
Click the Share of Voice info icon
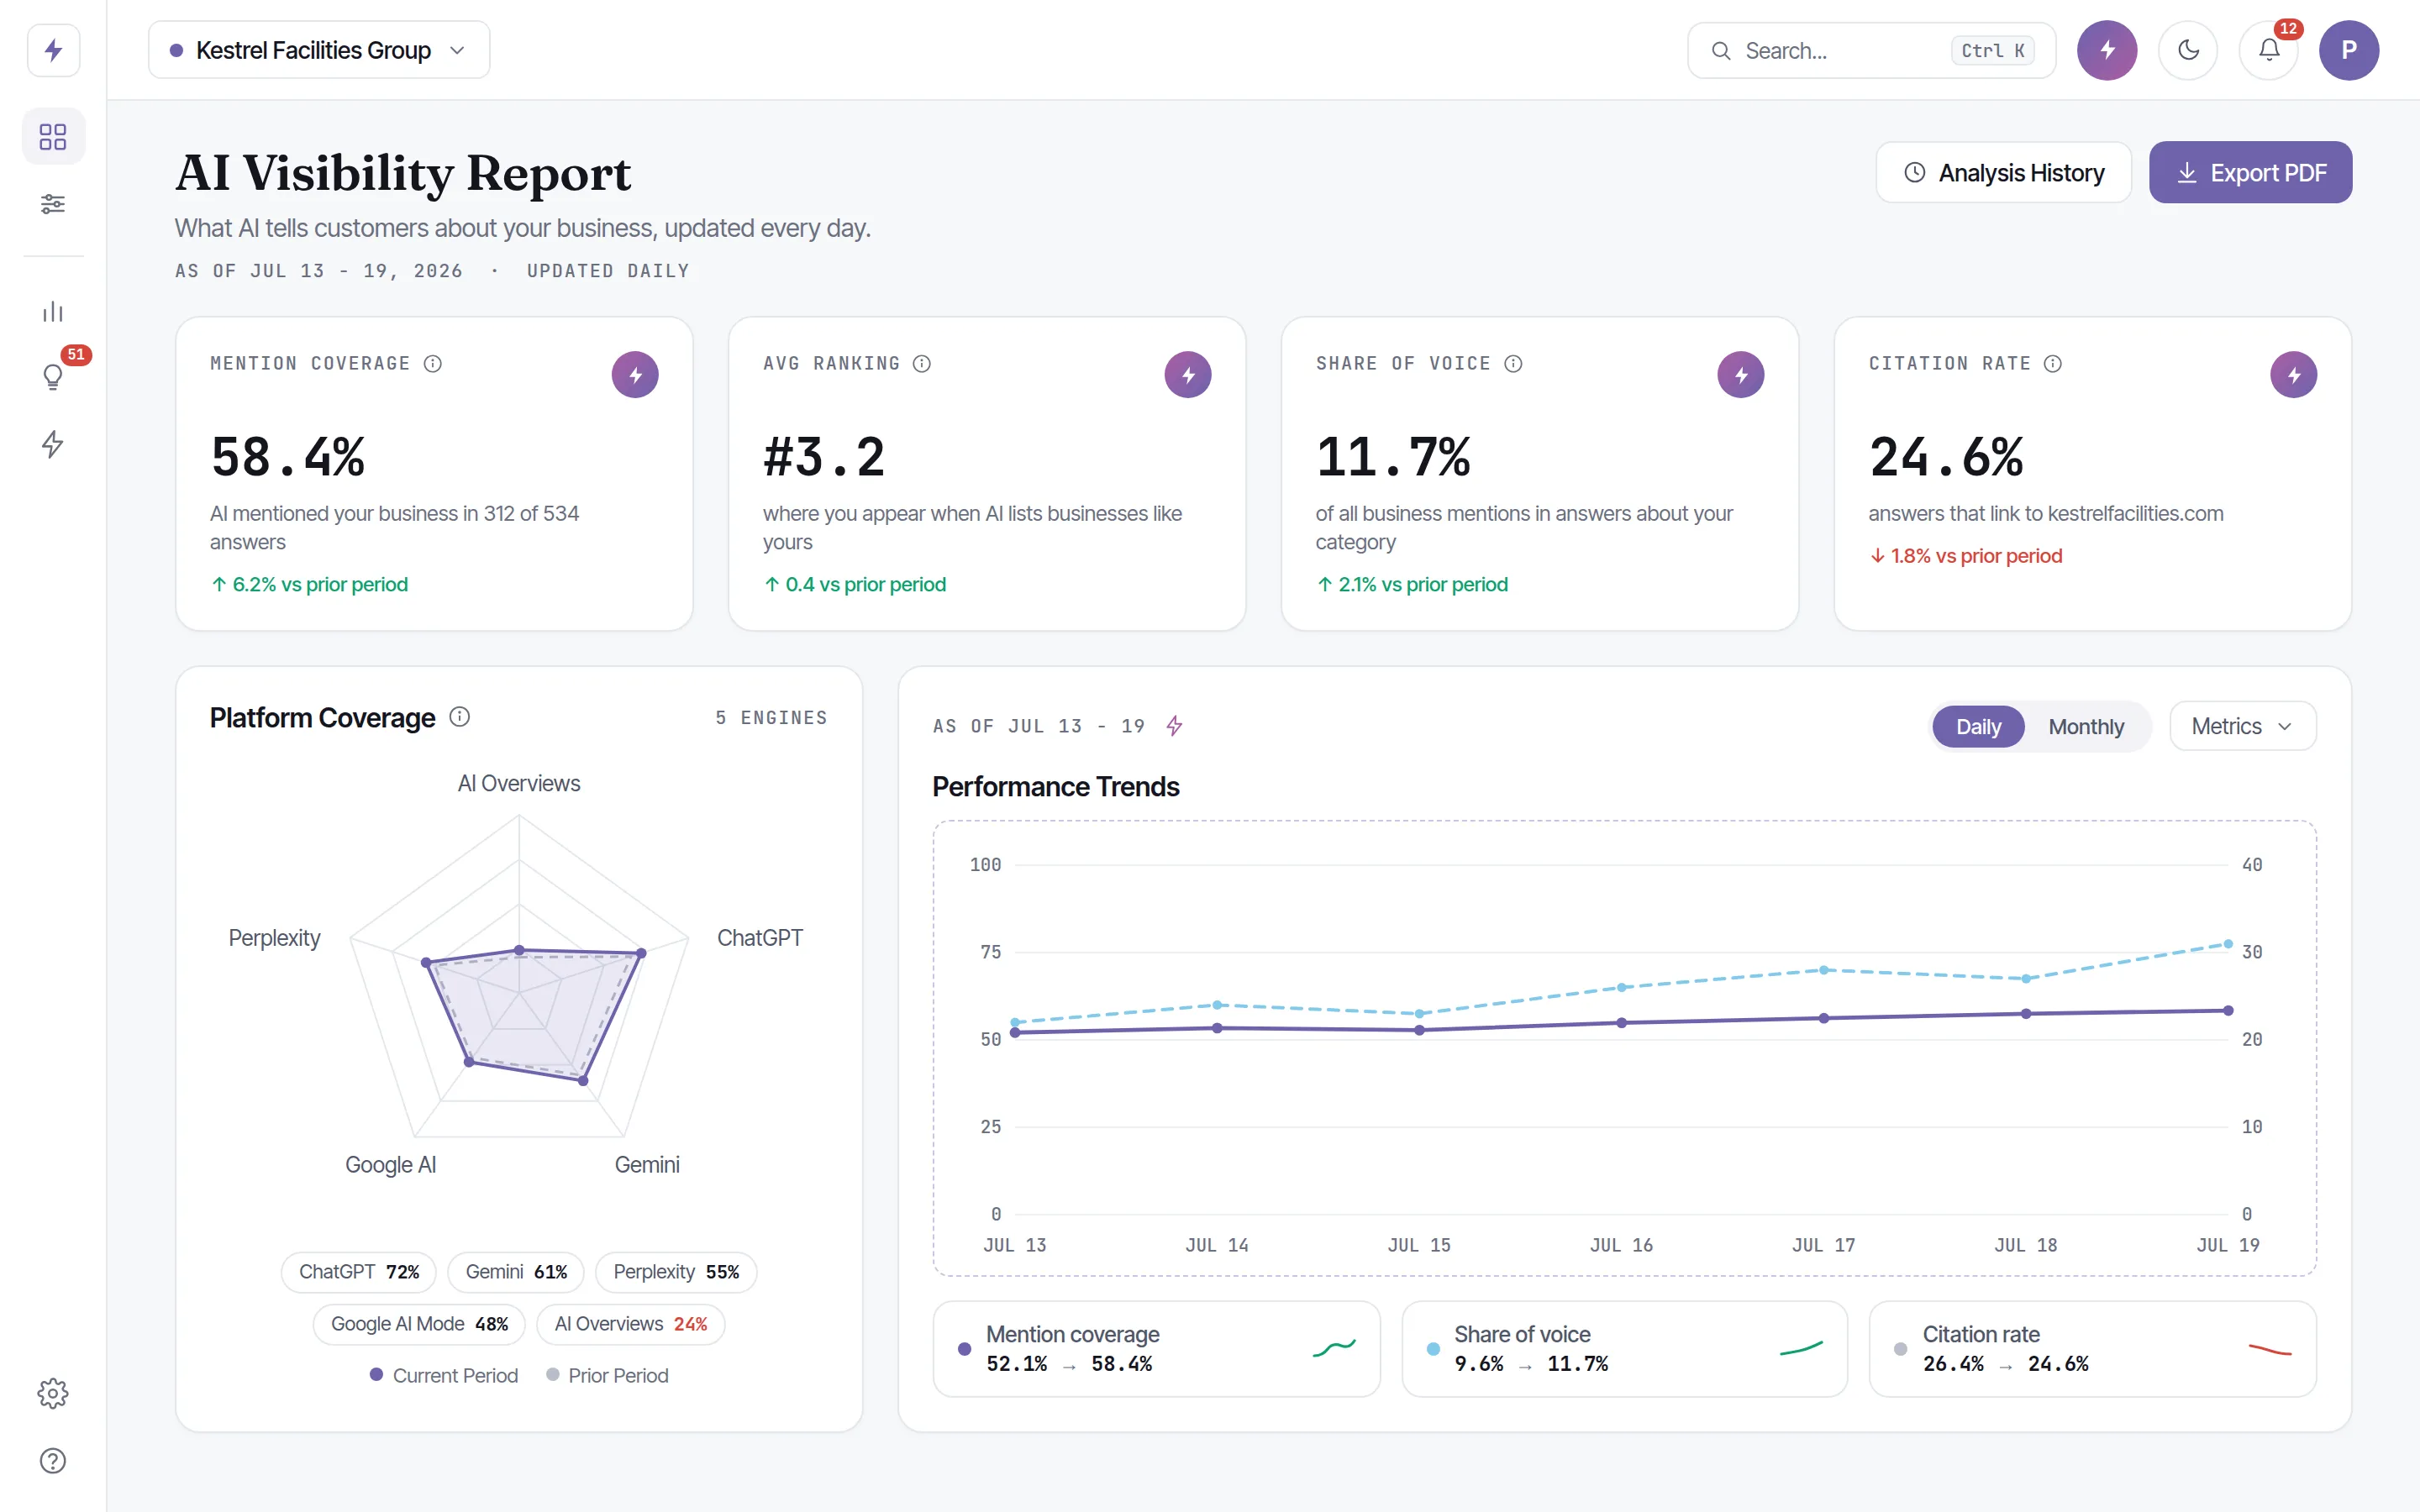1513,364
